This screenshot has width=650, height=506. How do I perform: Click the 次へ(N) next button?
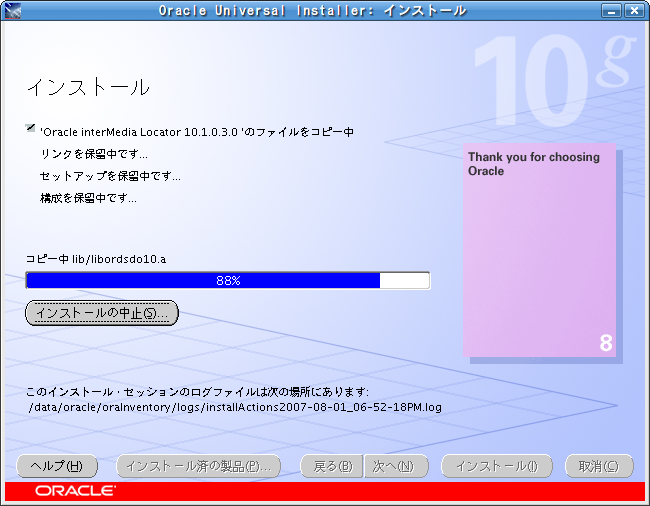pos(396,466)
